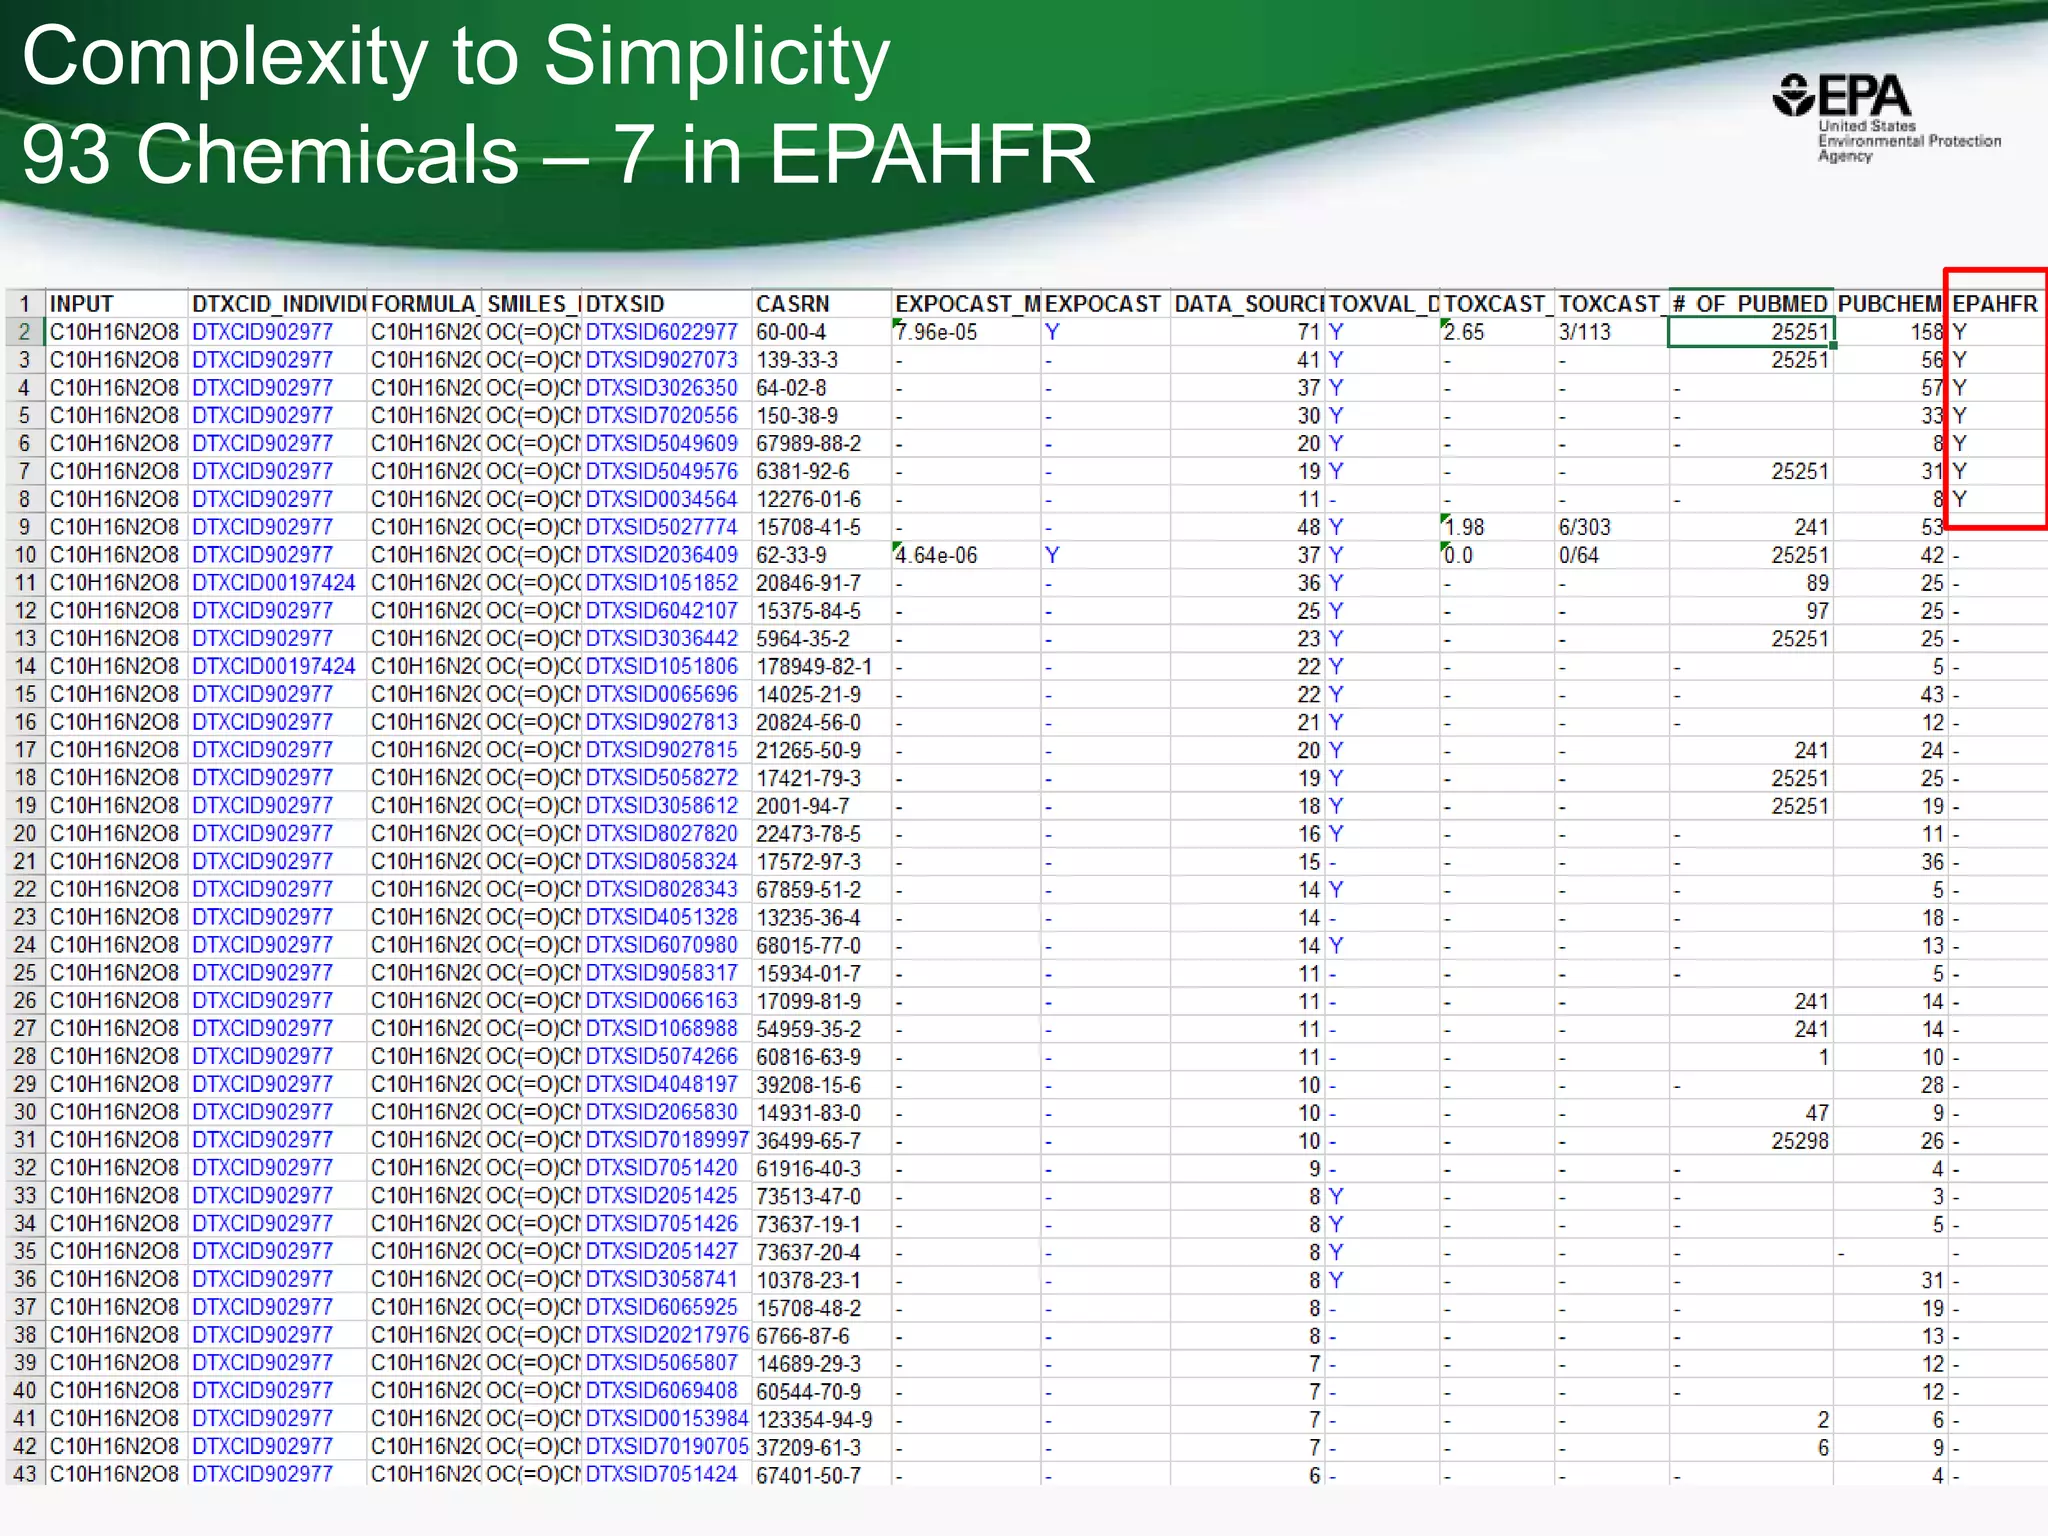Open DTXSID00153984 link in row 41
The image size is (2048, 1536).
[x=666, y=1419]
